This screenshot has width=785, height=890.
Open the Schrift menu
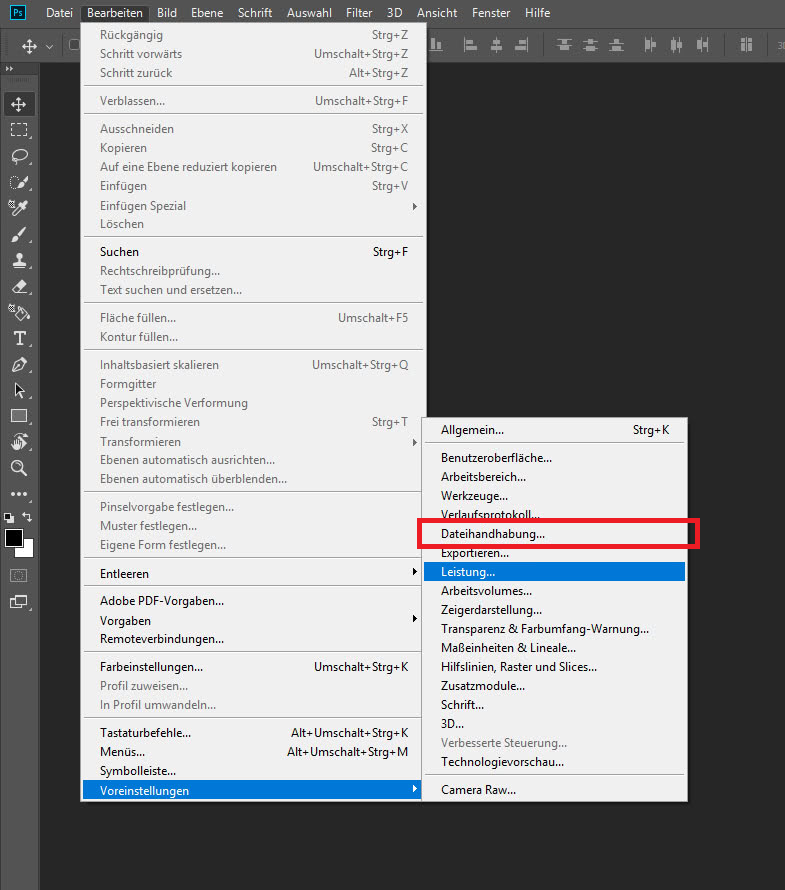(x=255, y=12)
